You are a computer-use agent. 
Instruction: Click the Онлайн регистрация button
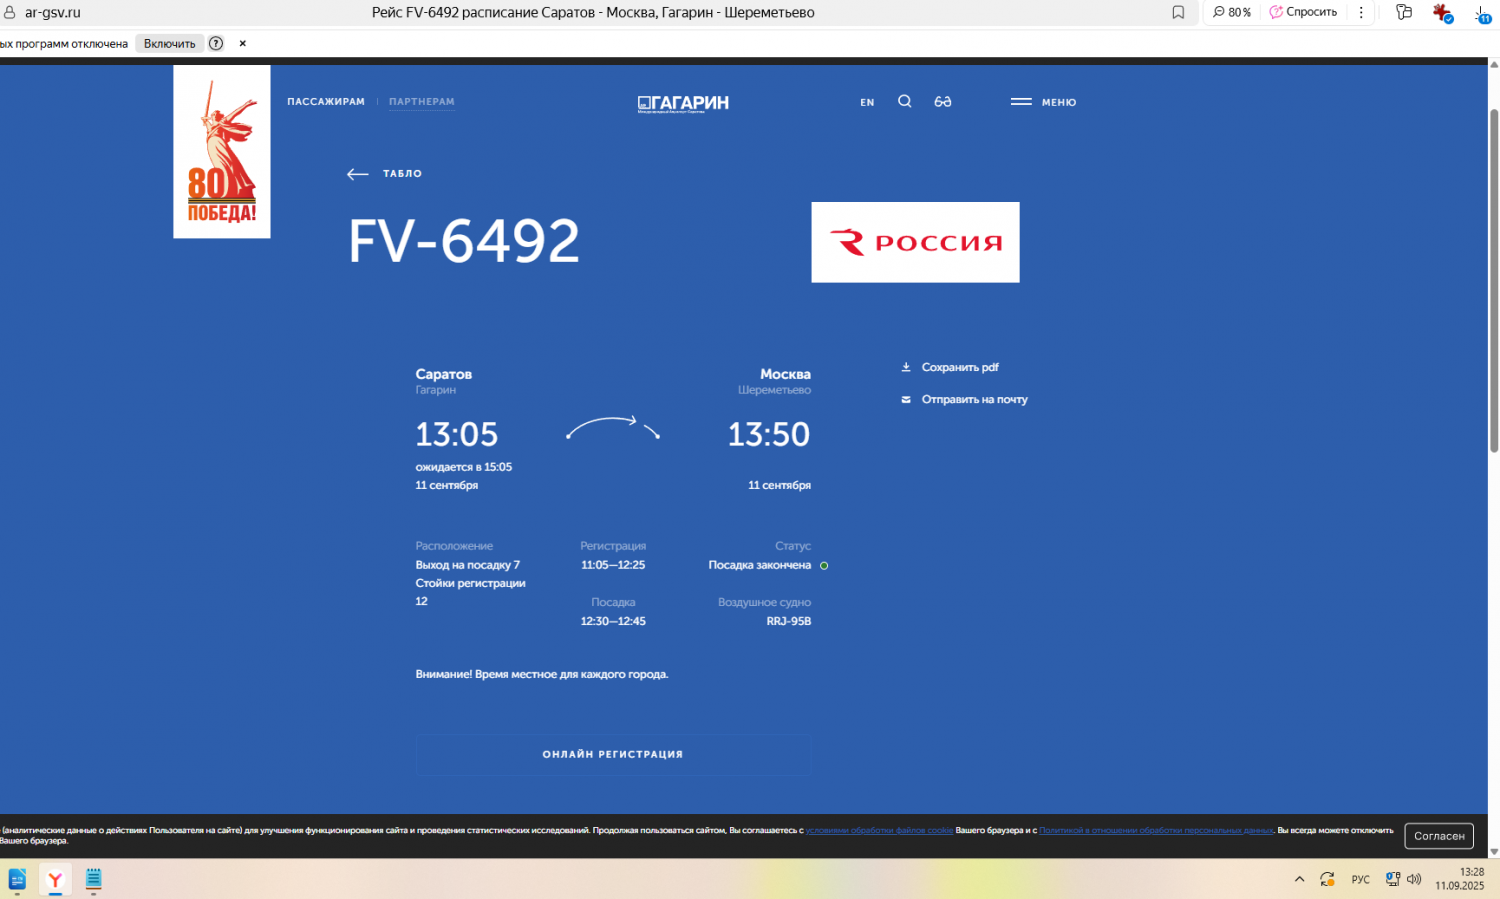(613, 755)
